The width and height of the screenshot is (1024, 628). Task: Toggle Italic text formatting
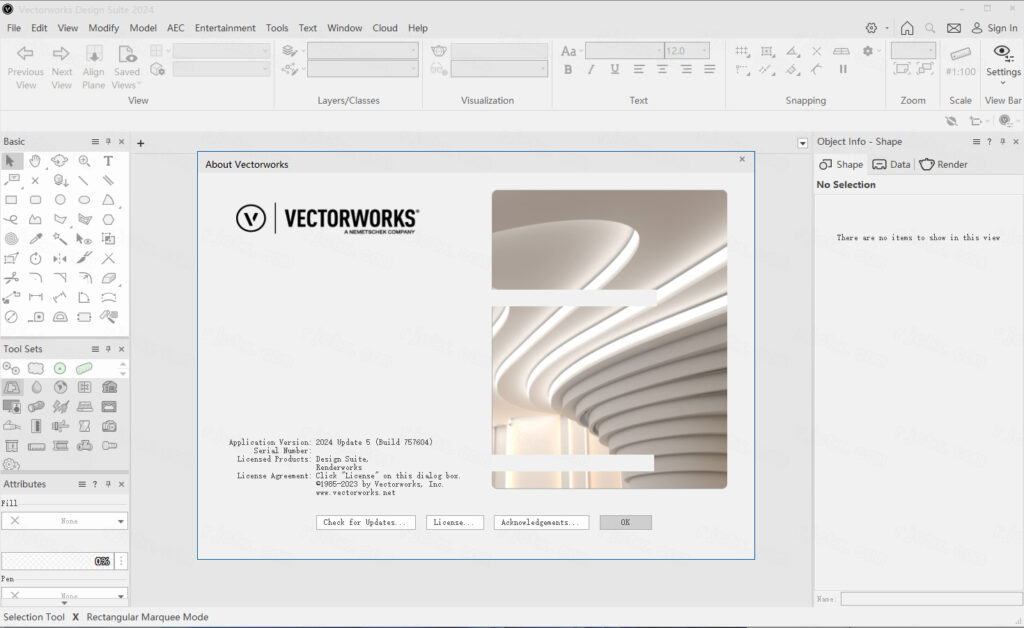click(x=591, y=70)
